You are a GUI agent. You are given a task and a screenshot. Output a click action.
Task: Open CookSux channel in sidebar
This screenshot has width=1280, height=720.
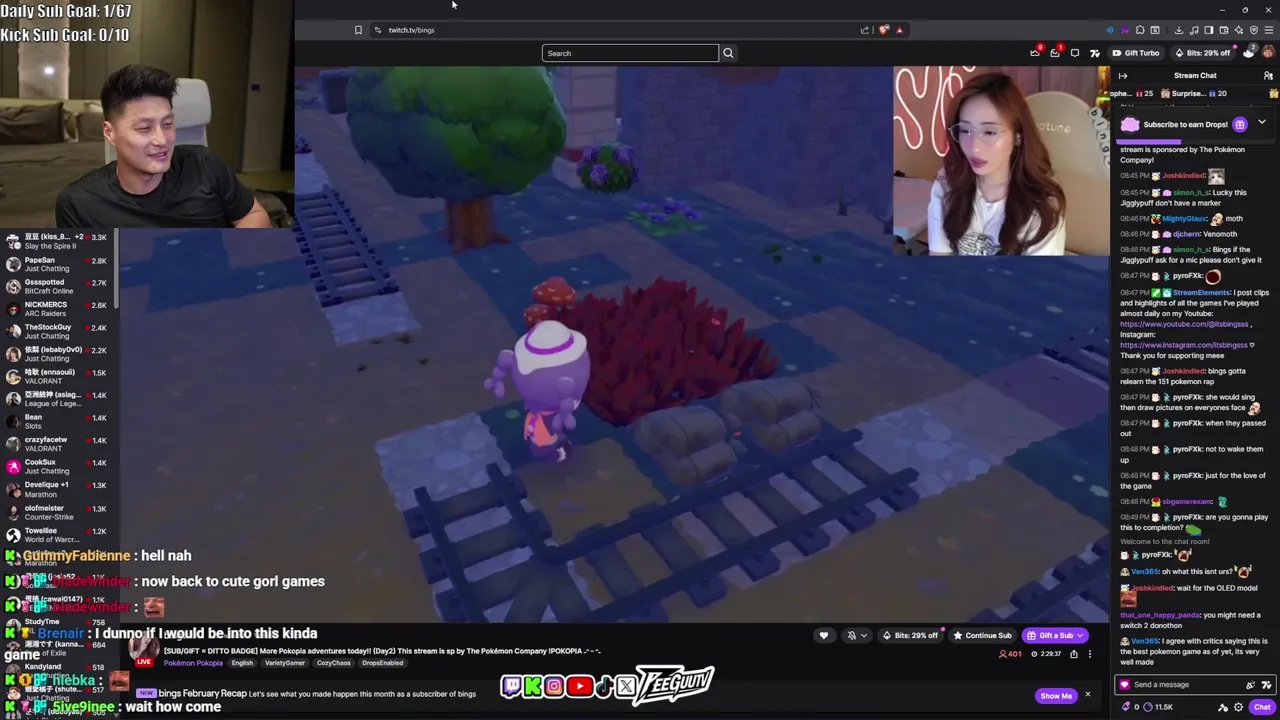coord(58,466)
